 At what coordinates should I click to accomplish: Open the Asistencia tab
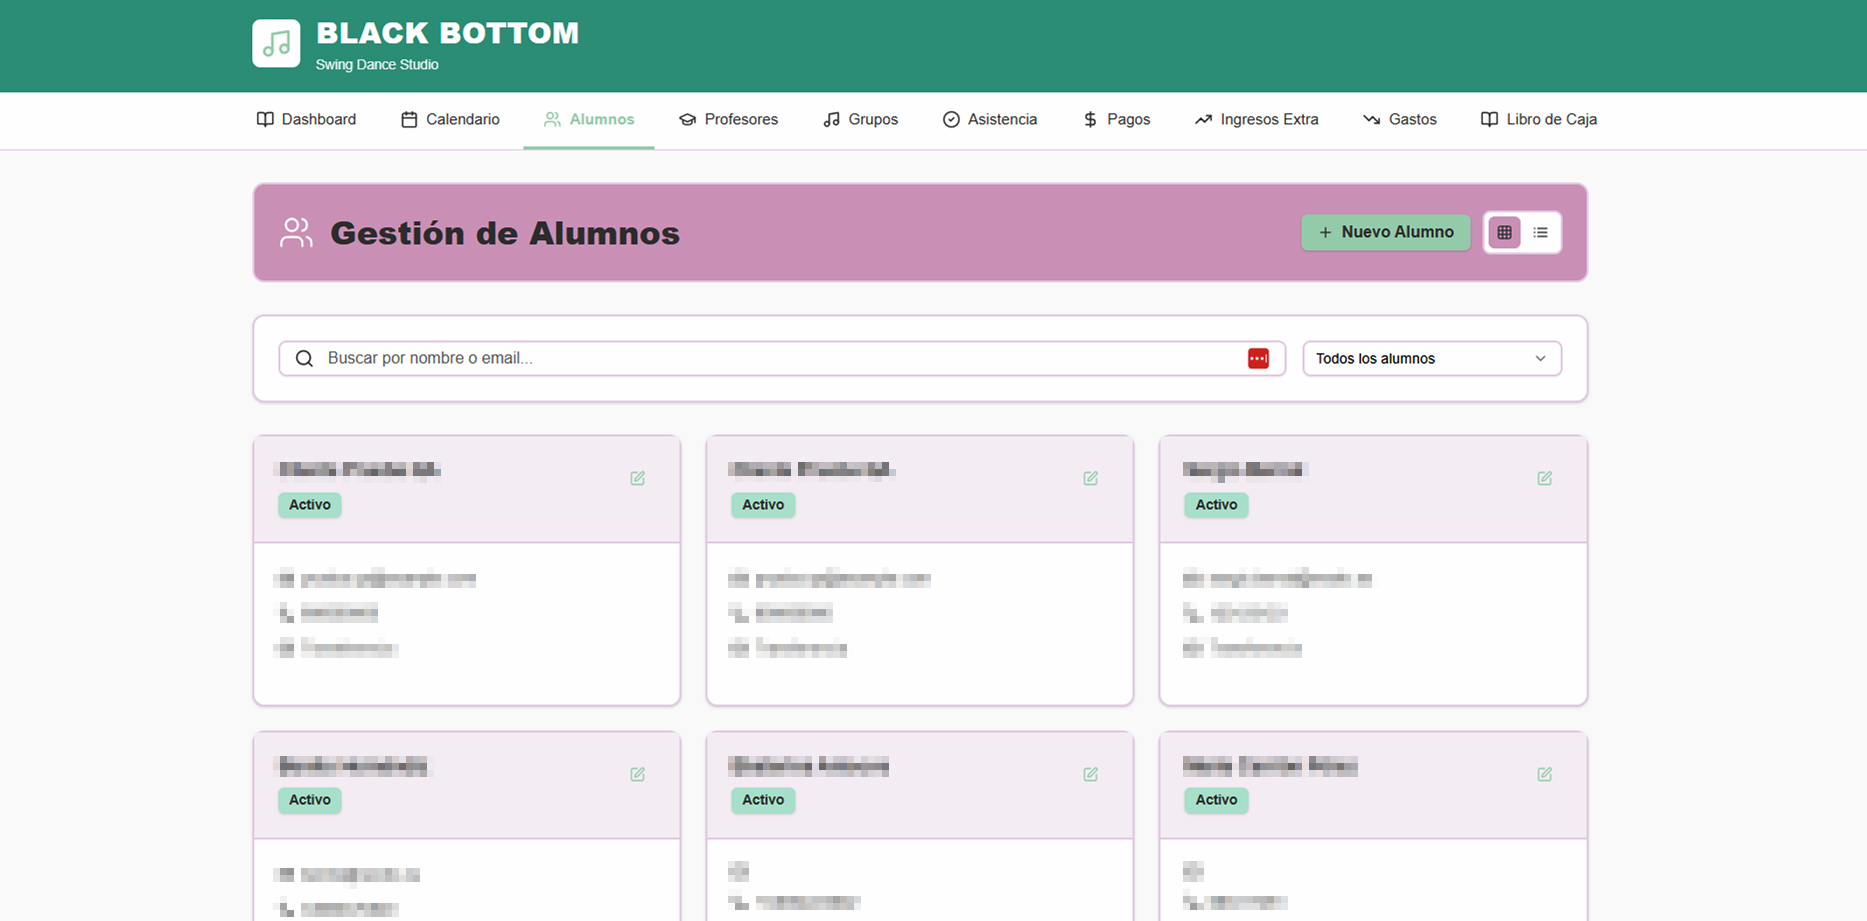coord(990,120)
